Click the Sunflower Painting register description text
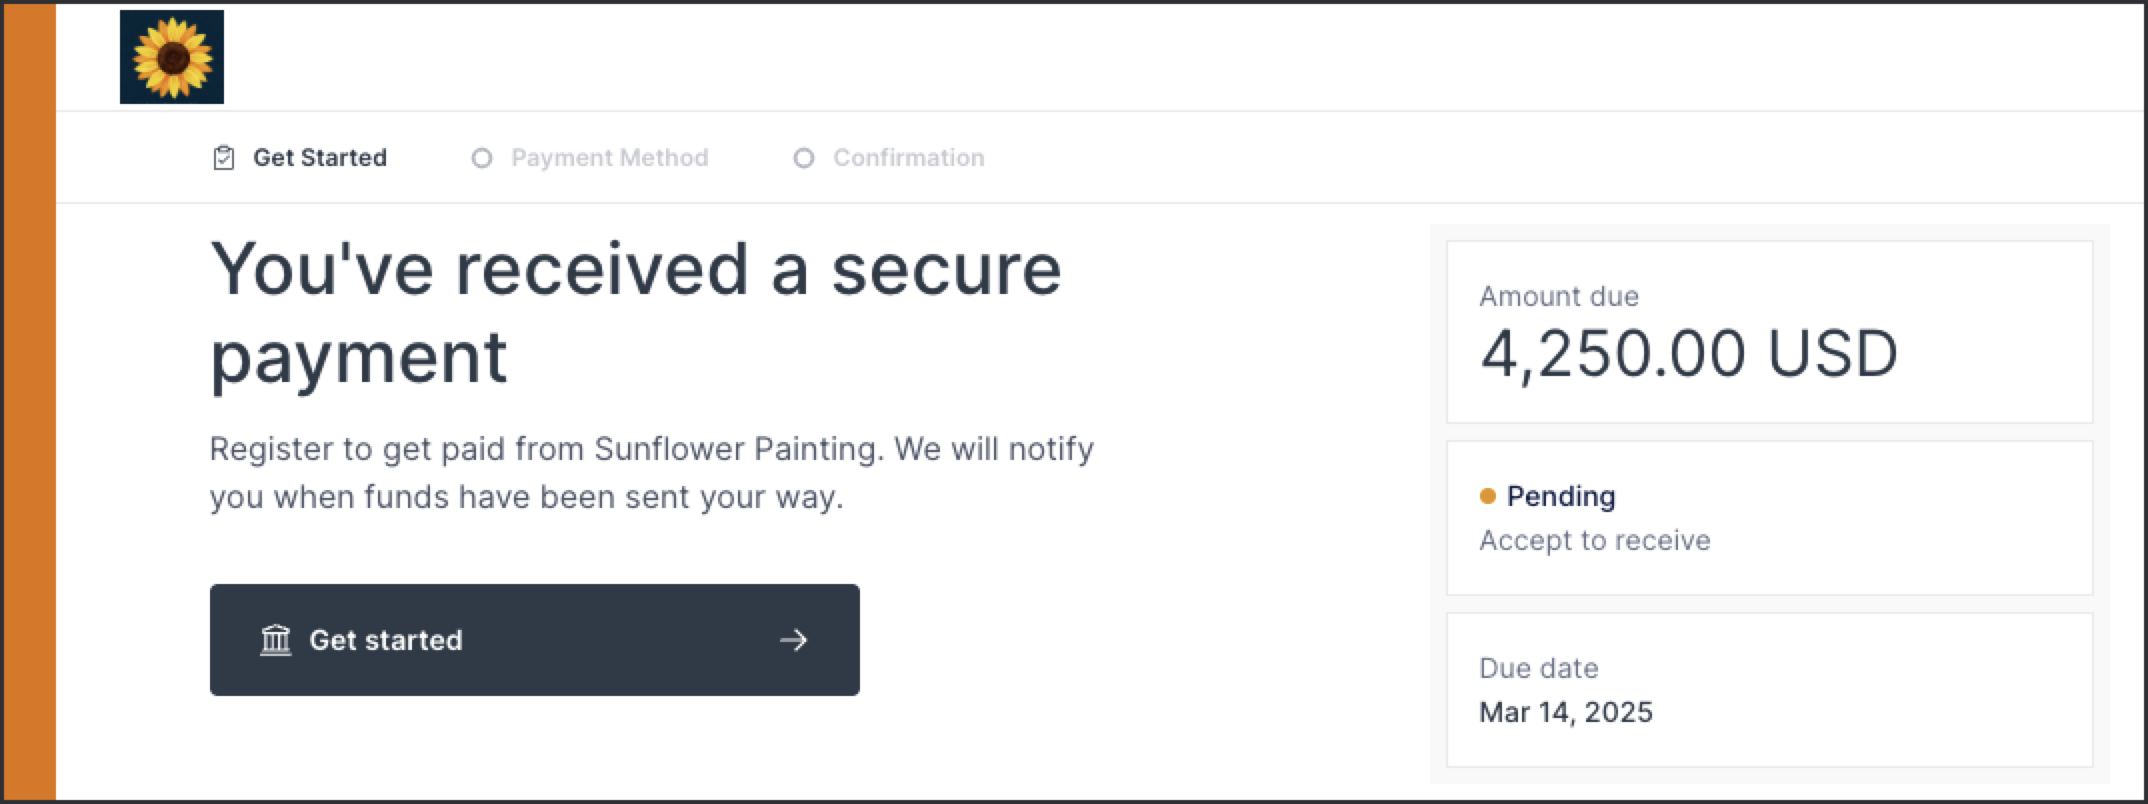Image resolution: width=2148 pixels, height=804 pixels. (651, 472)
